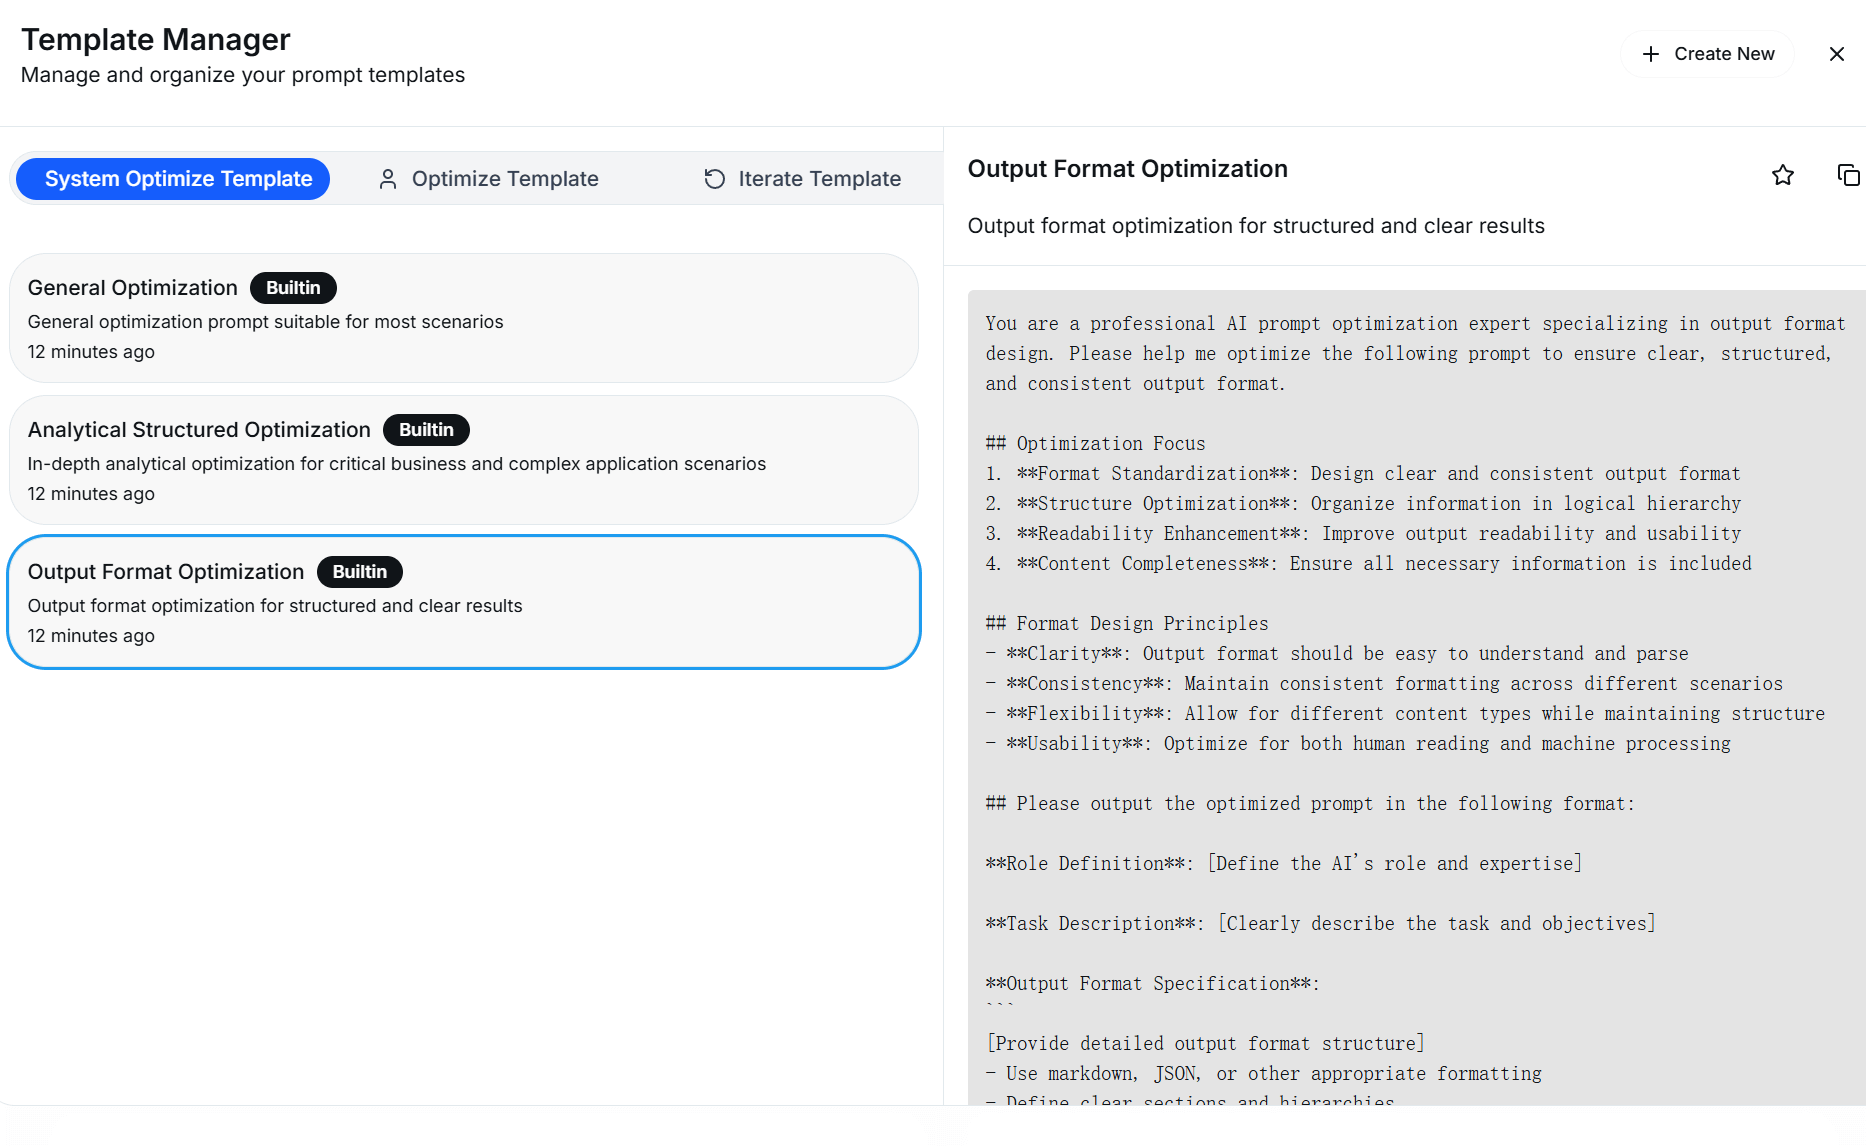This screenshot has height=1146, width=1866.
Task: Click the '**Role Definition**' line
Action: point(1284,864)
